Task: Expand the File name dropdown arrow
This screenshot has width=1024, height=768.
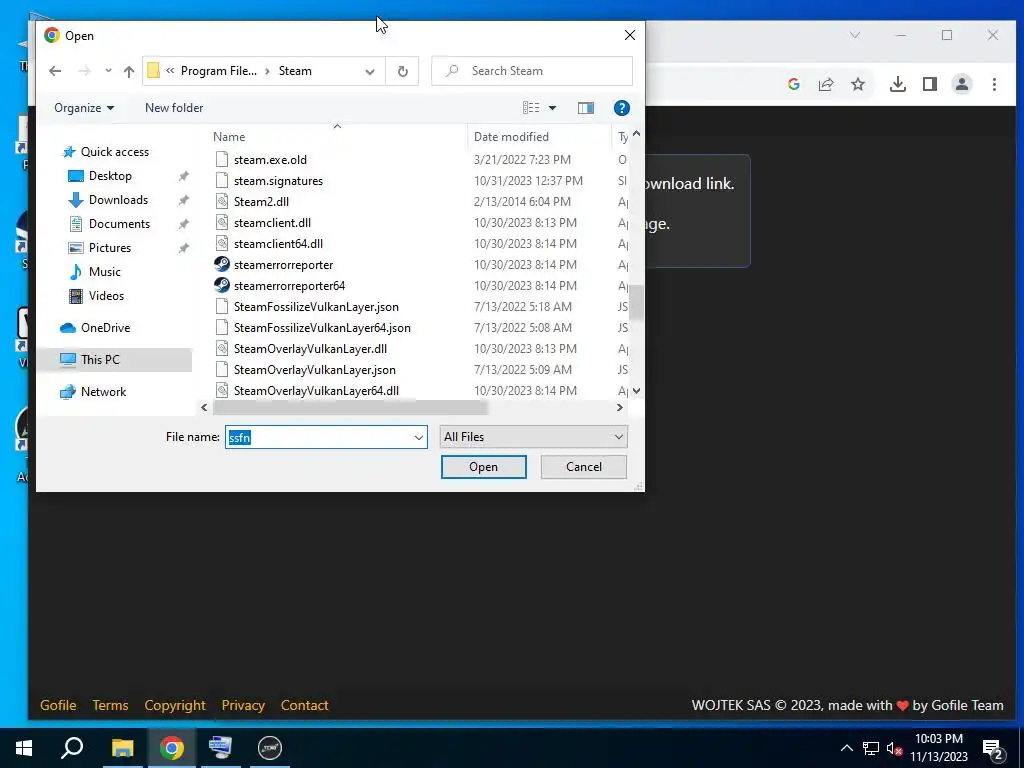Action: point(419,438)
